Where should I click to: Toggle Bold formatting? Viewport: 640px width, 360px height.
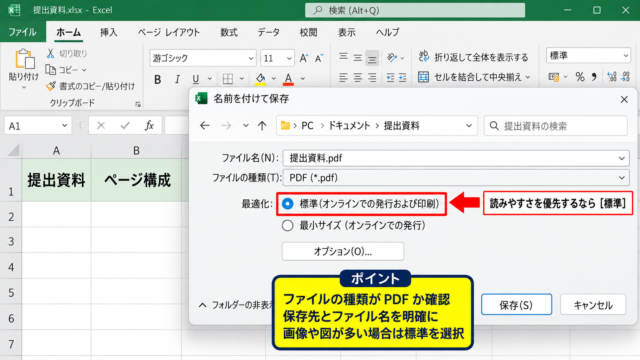point(158,79)
